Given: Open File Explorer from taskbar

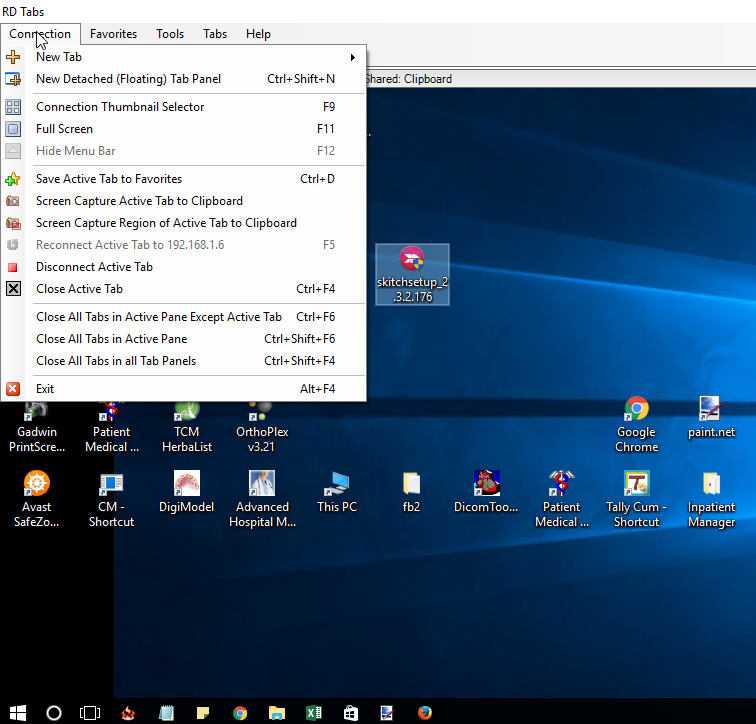Looking at the screenshot, I should coord(277,713).
